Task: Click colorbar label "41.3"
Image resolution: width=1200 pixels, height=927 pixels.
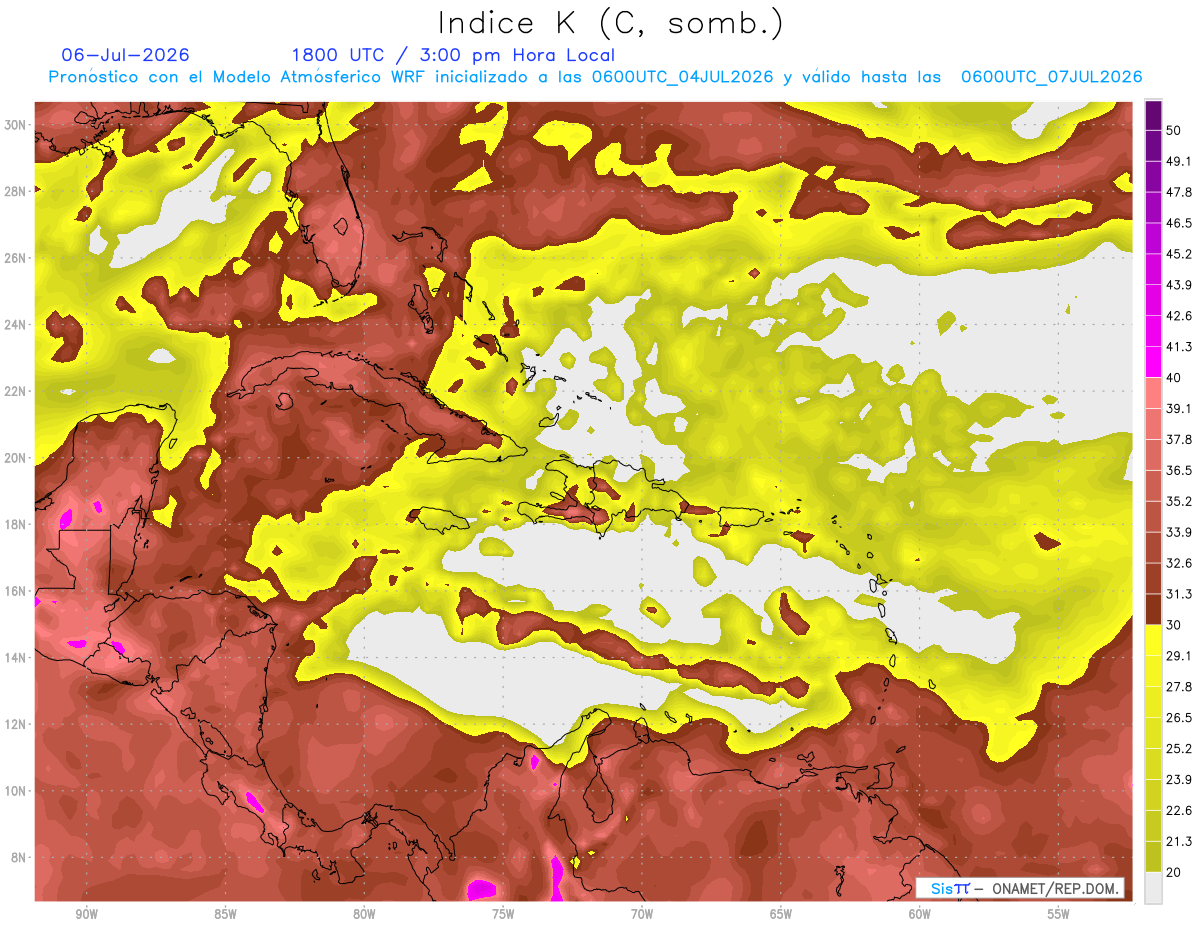Action: click(x=1178, y=347)
